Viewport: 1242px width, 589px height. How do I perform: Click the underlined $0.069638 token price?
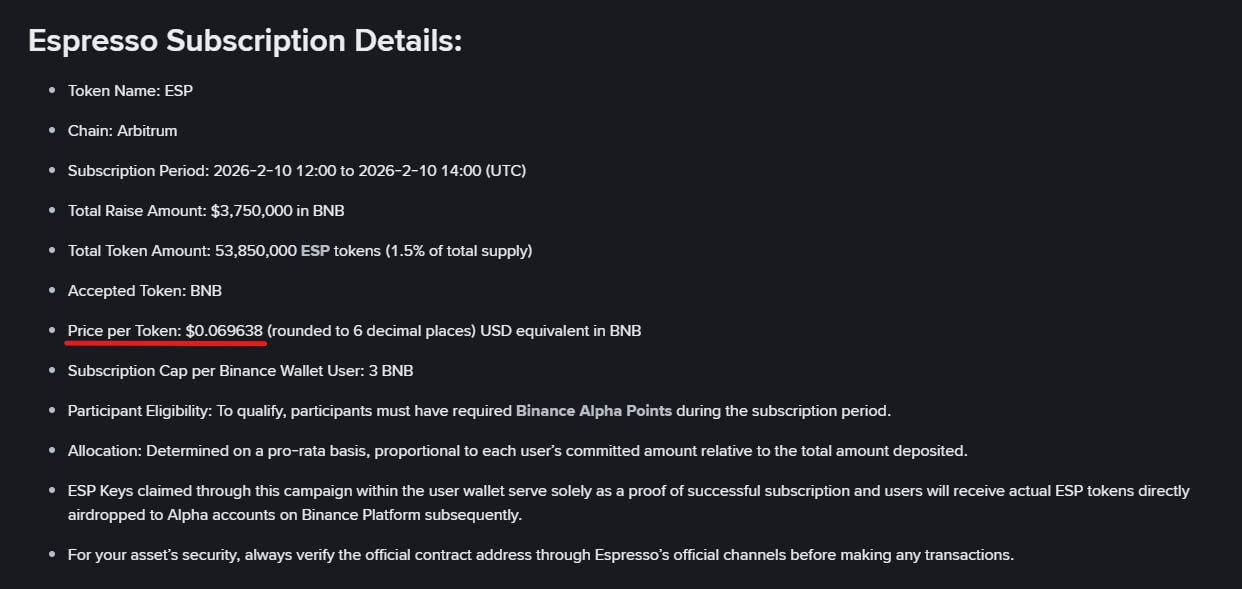(x=224, y=331)
